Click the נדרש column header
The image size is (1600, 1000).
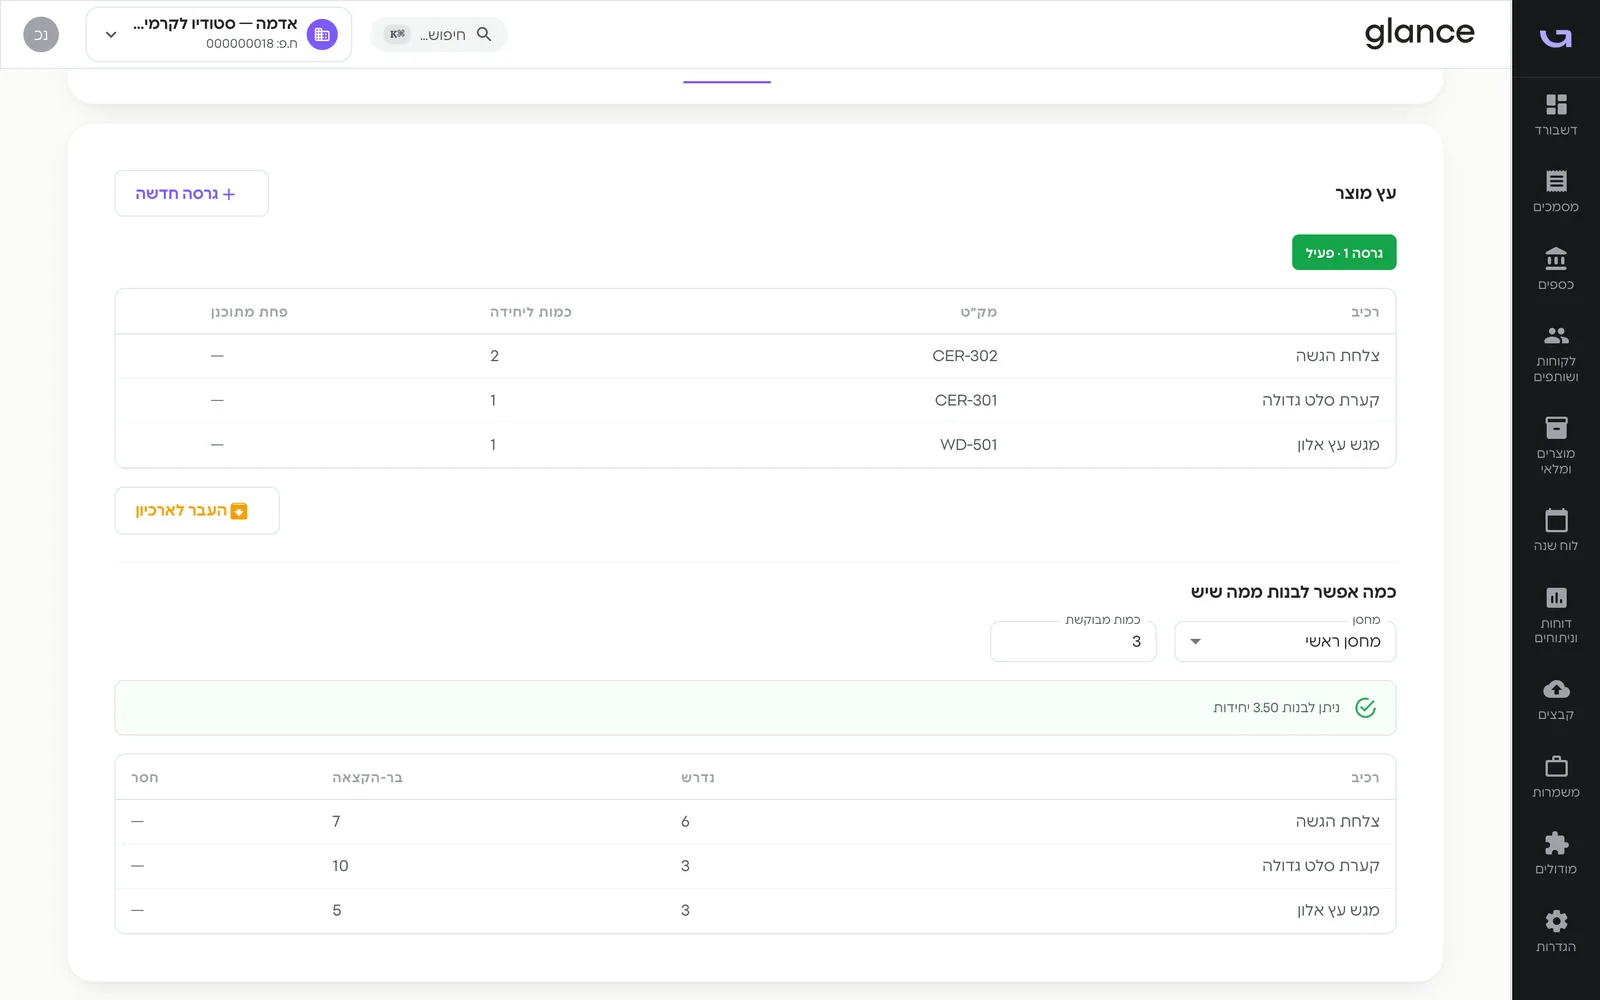pyautogui.click(x=698, y=778)
